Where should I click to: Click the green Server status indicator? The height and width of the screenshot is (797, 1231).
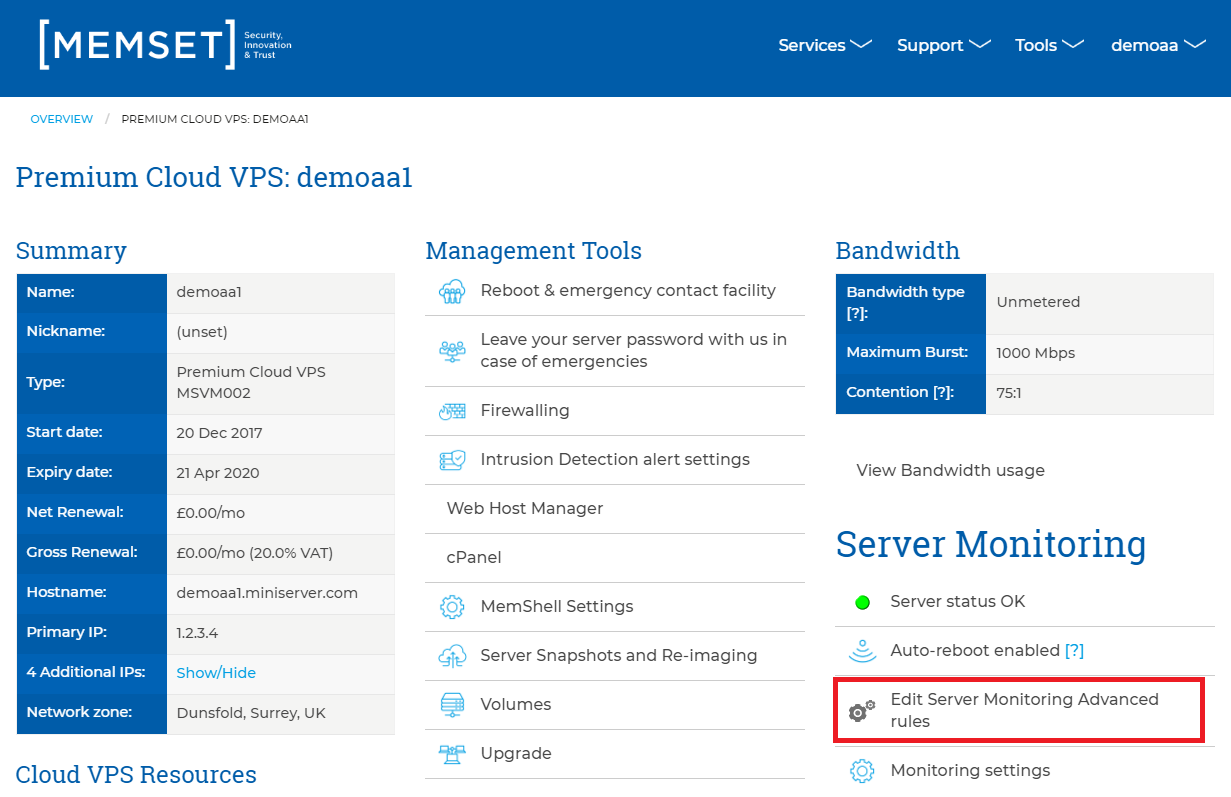point(862,602)
